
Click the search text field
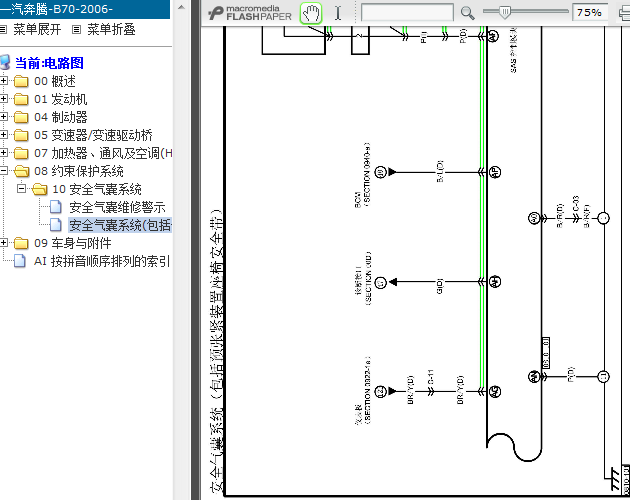pyautogui.click(x=407, y=13)
